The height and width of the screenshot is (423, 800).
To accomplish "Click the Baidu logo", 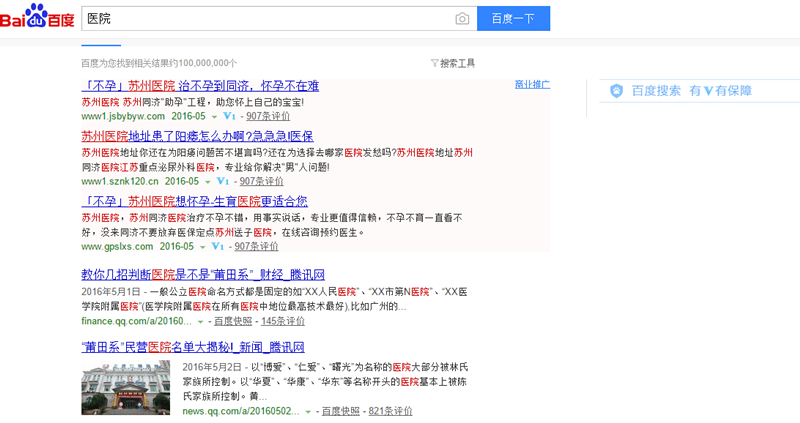I will pos(37,16).
